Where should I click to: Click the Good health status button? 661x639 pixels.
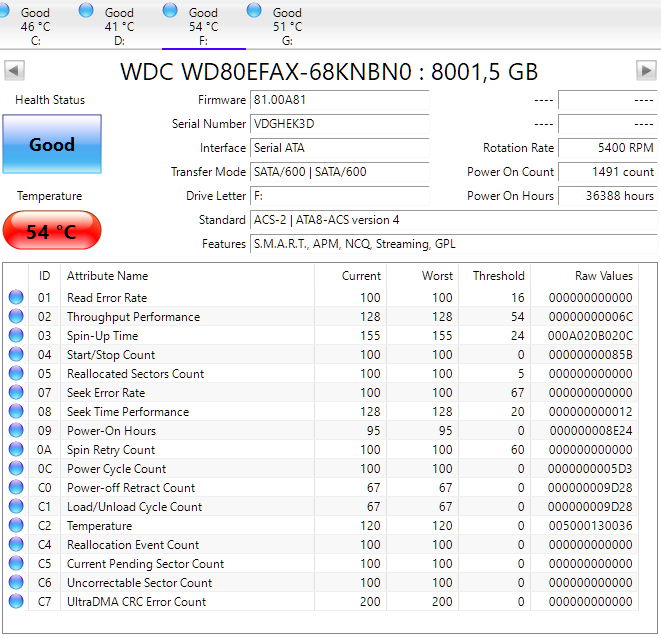(52, 144)
